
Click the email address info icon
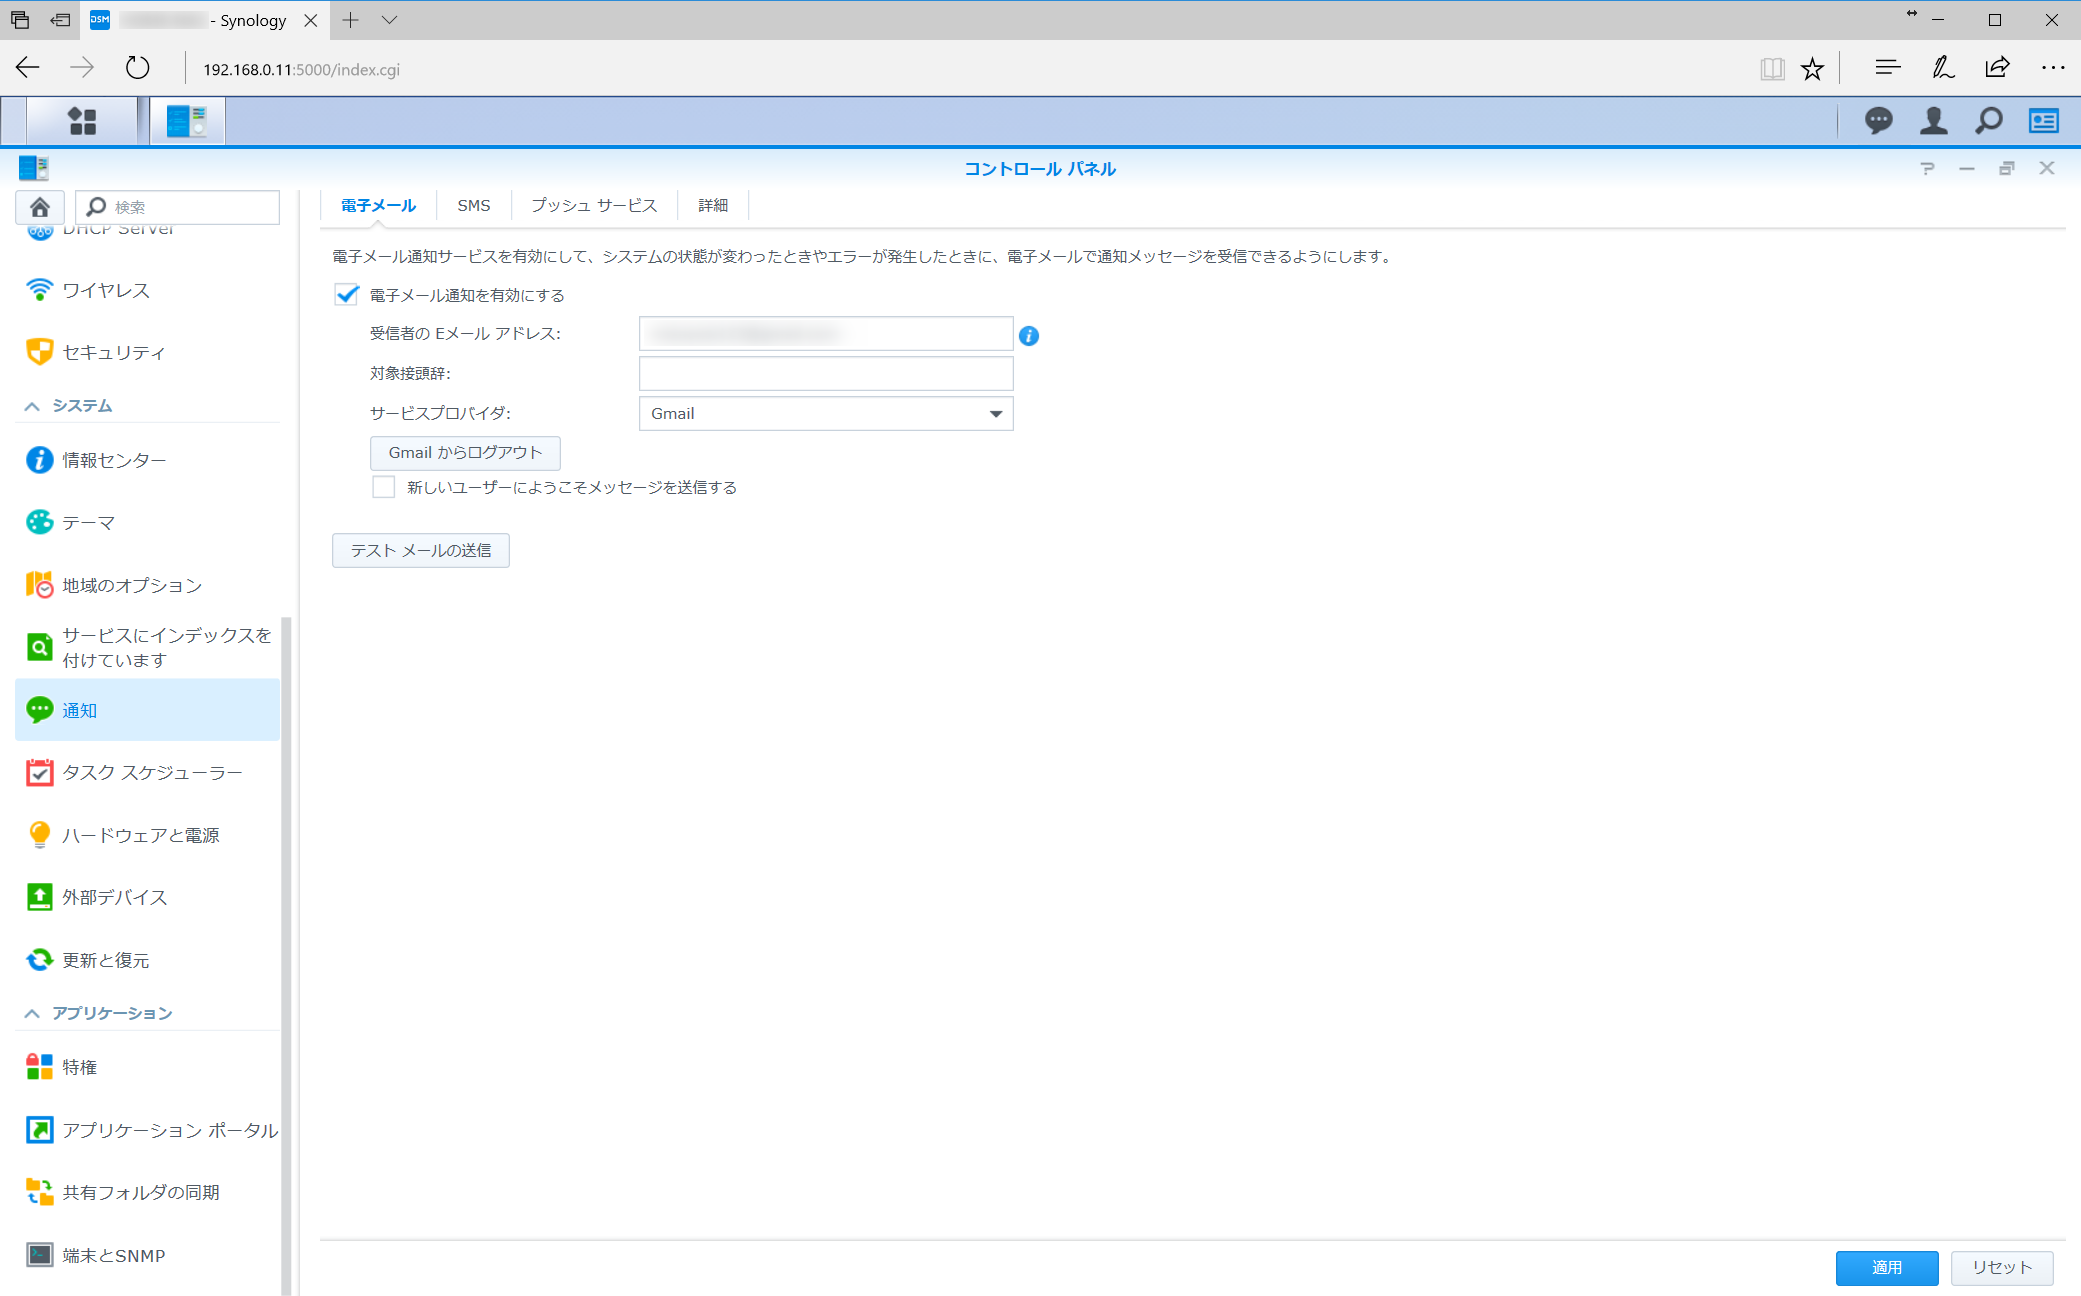(x=1028, y=336)
